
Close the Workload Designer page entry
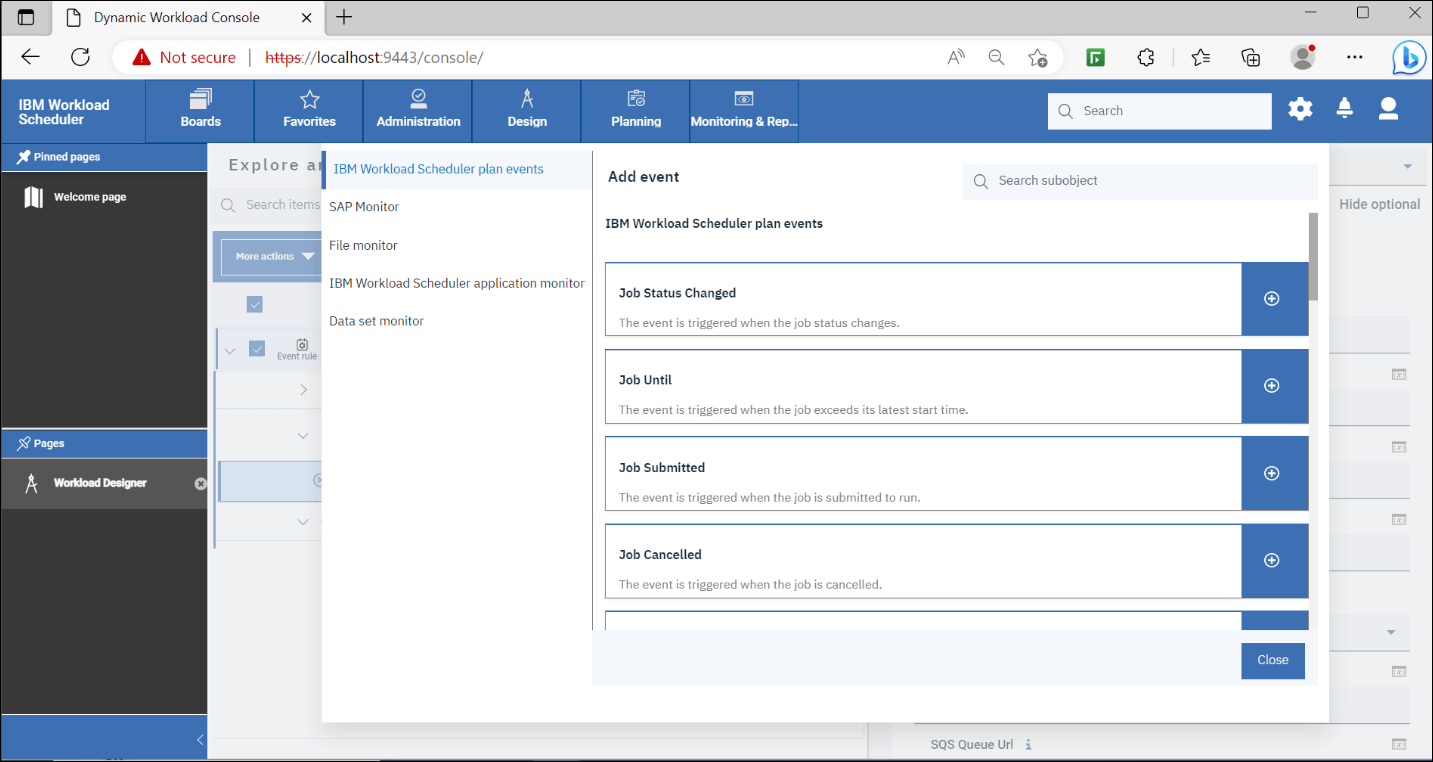pos(200,483)
